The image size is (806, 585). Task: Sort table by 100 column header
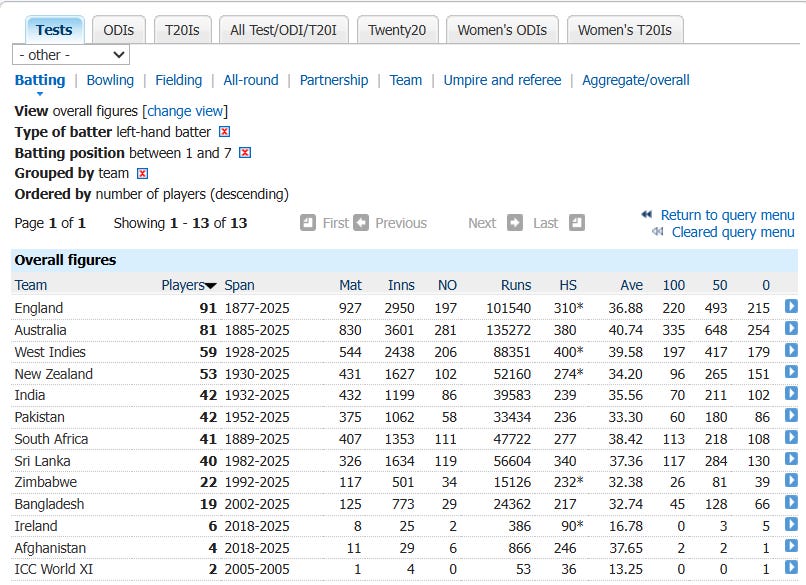click(674, 285)
